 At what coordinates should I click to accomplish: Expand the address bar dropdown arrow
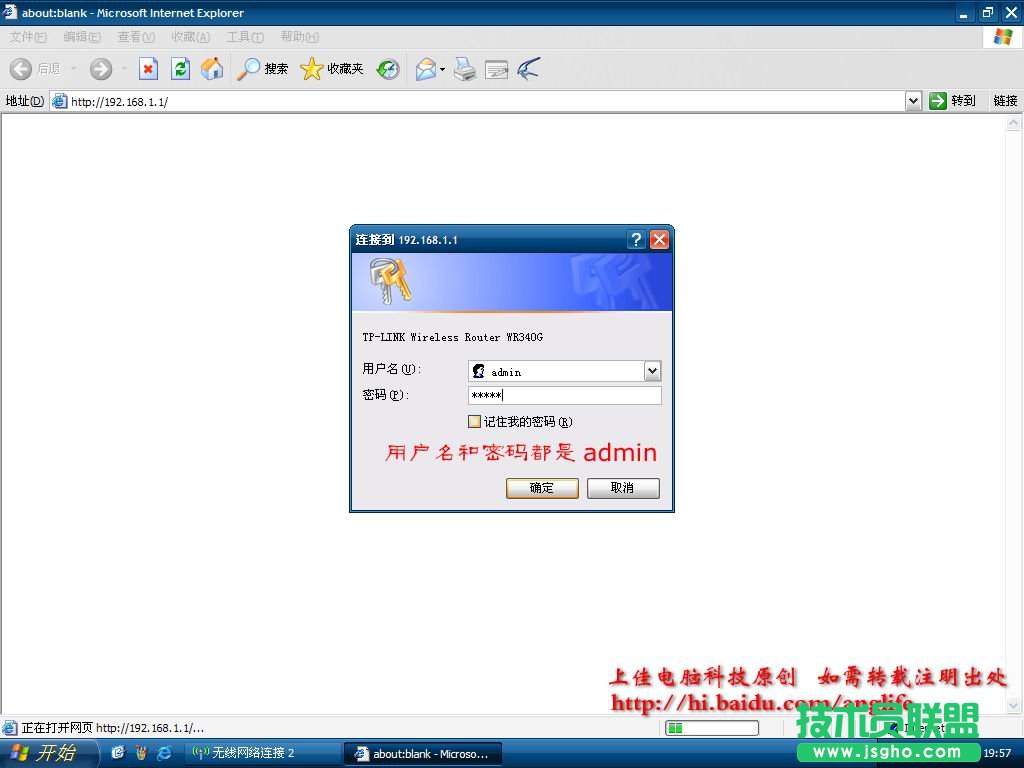(913, 101)
